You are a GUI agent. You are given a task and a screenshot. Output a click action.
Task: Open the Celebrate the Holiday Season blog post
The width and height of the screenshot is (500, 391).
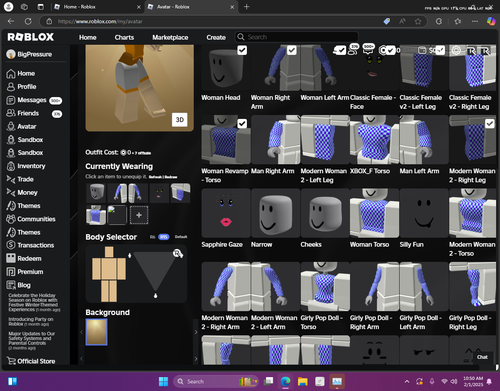click(34, 302)
